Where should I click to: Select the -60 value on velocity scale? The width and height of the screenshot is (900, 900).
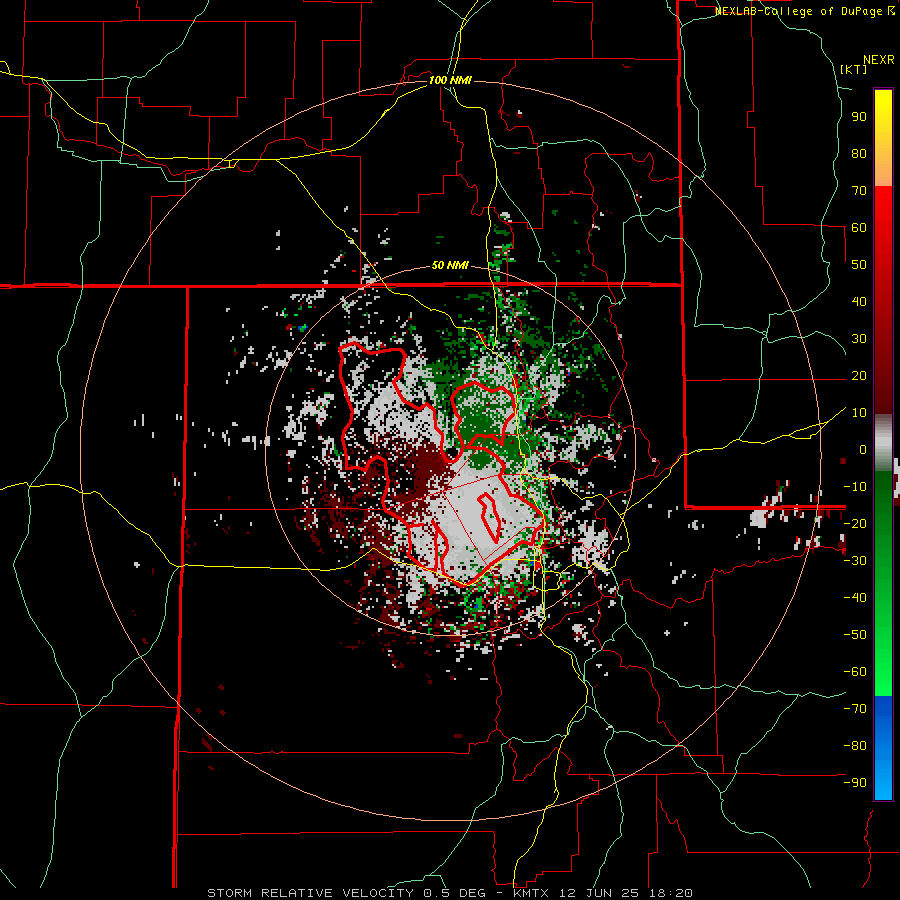(x=855, y=672)
